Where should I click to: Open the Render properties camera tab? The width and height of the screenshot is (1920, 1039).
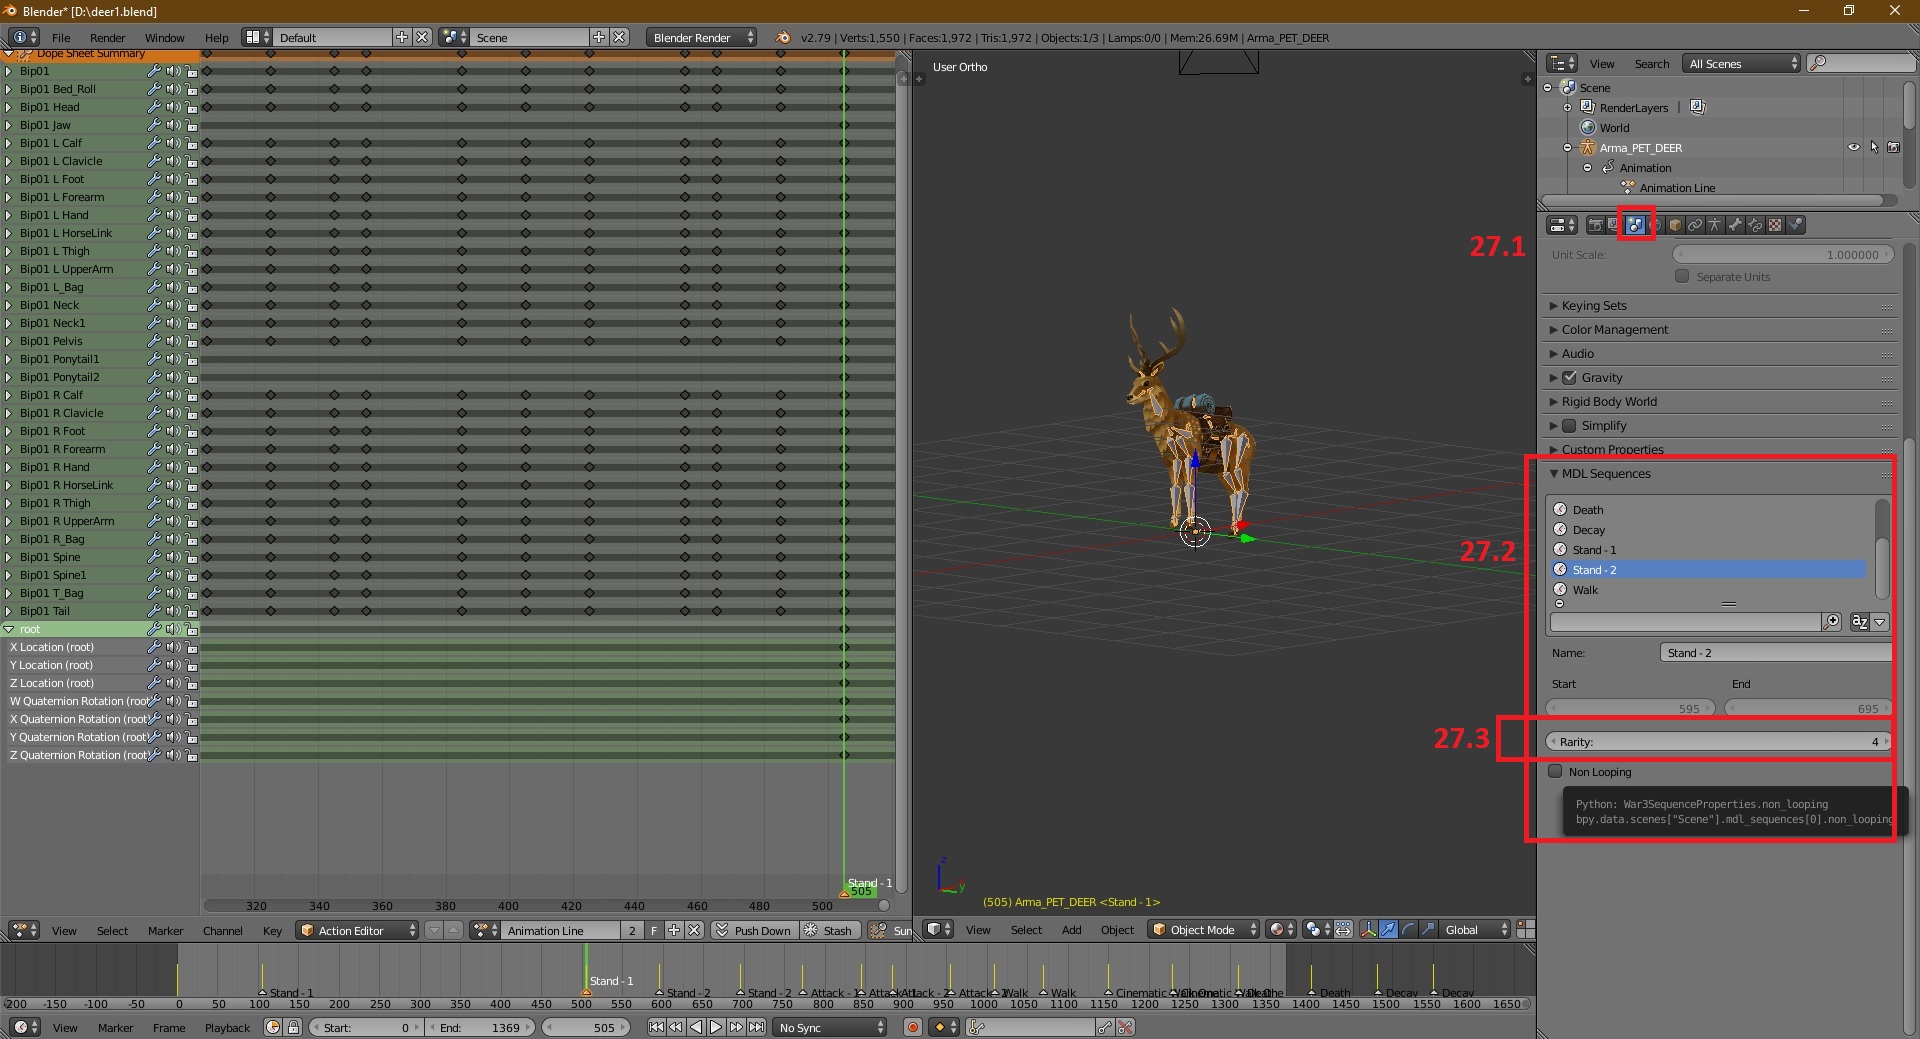[x=1596, y=225]
